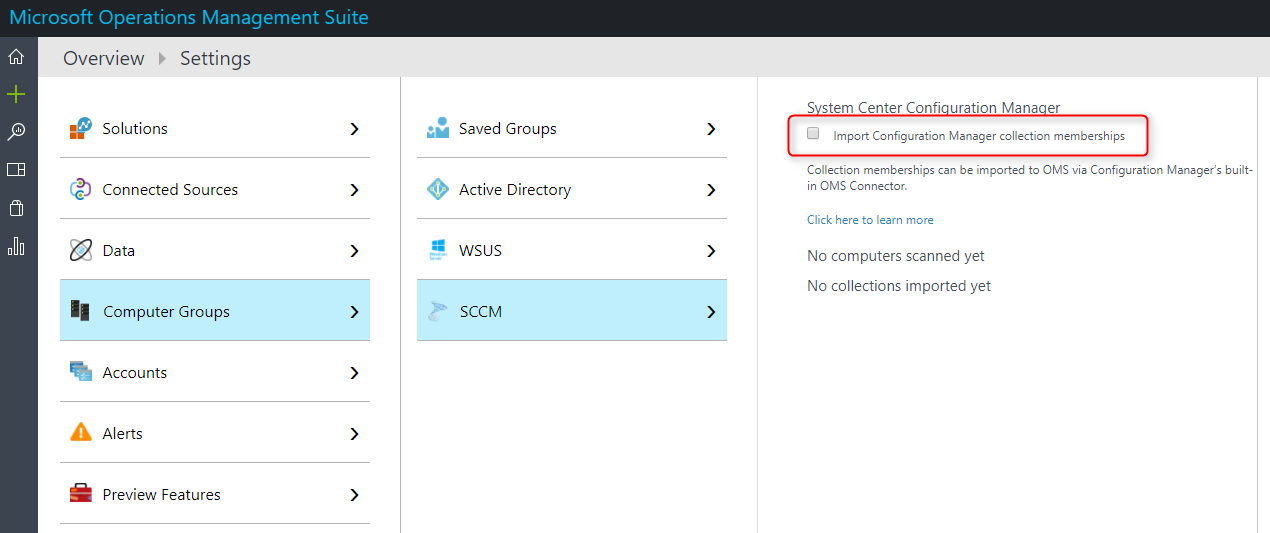Viewport: 1270px width, 533px height.
Task: Expand the Data chevron arrow
Action: [x=354, y=251]
